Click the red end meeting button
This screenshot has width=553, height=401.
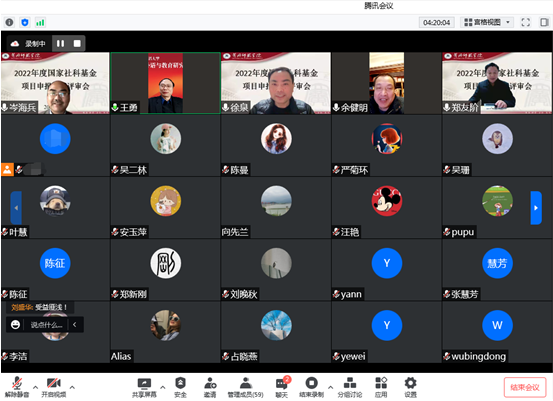525,387
